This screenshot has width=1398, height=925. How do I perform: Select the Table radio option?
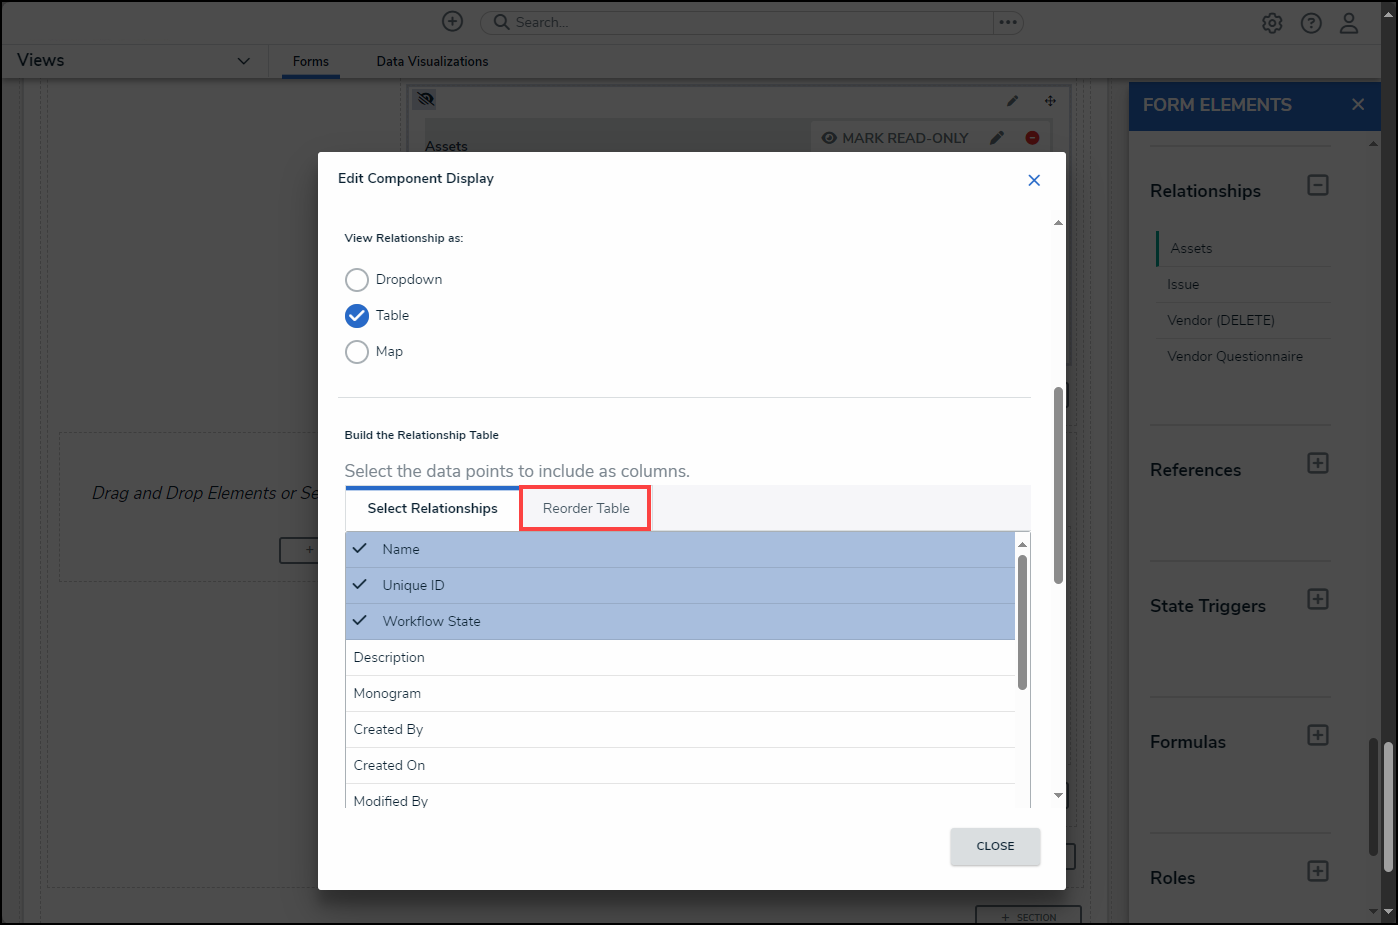tap(357, 316)
